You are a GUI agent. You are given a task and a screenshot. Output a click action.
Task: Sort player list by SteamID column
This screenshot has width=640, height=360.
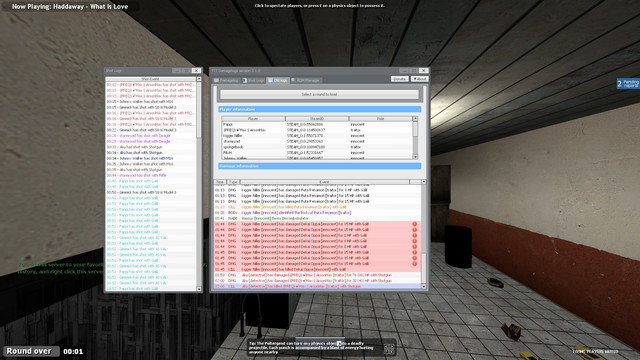coord(317,119)
